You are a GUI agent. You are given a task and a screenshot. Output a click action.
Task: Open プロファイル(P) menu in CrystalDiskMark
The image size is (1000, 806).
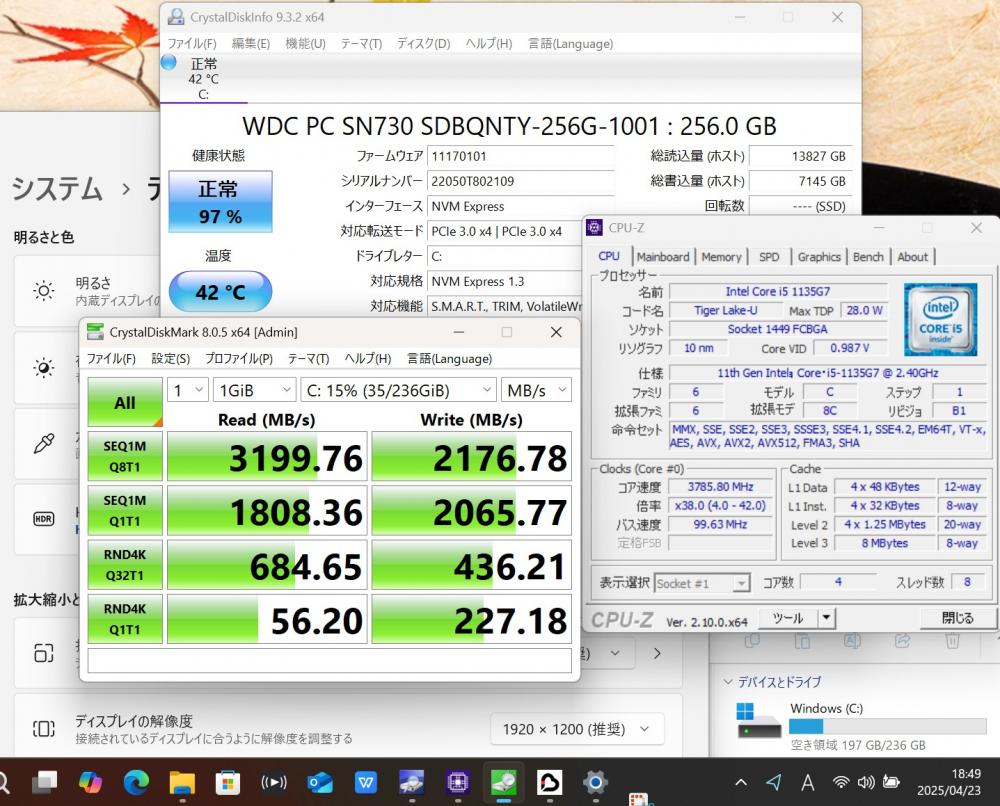click(239, 358)
